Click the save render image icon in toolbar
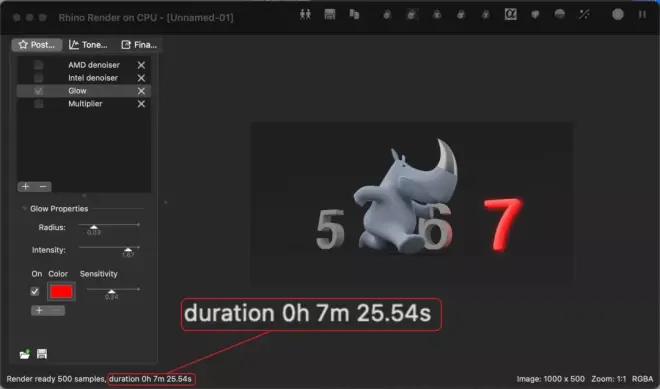 click(330, 14)
